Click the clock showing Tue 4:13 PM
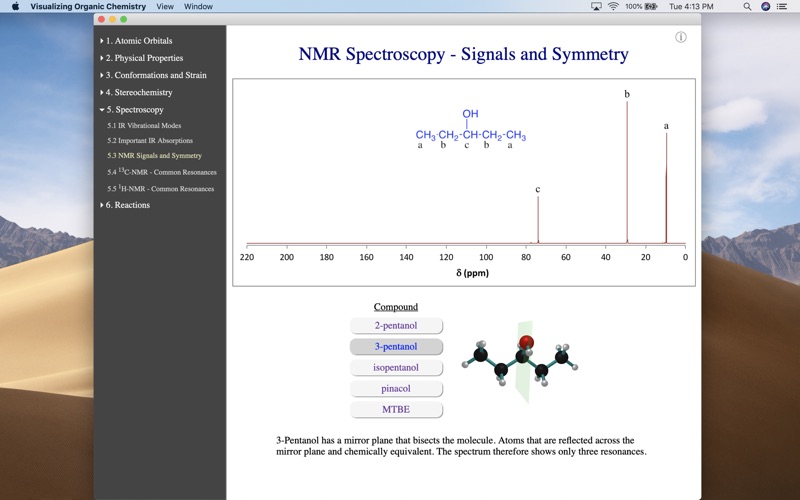The image size is (800, 500). click(x=691, y=7)
